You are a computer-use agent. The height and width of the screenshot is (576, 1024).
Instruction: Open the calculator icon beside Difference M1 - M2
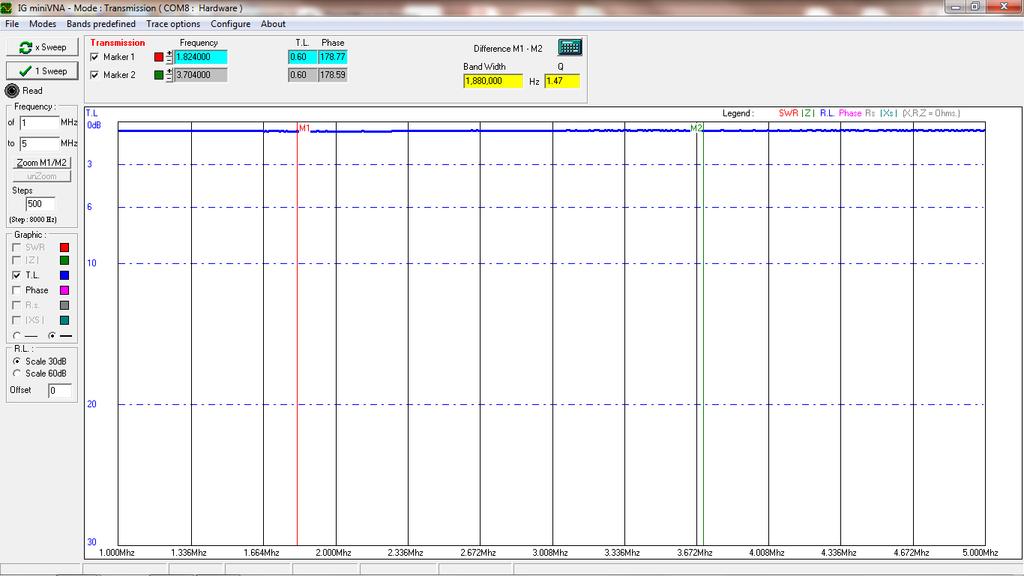569,47
